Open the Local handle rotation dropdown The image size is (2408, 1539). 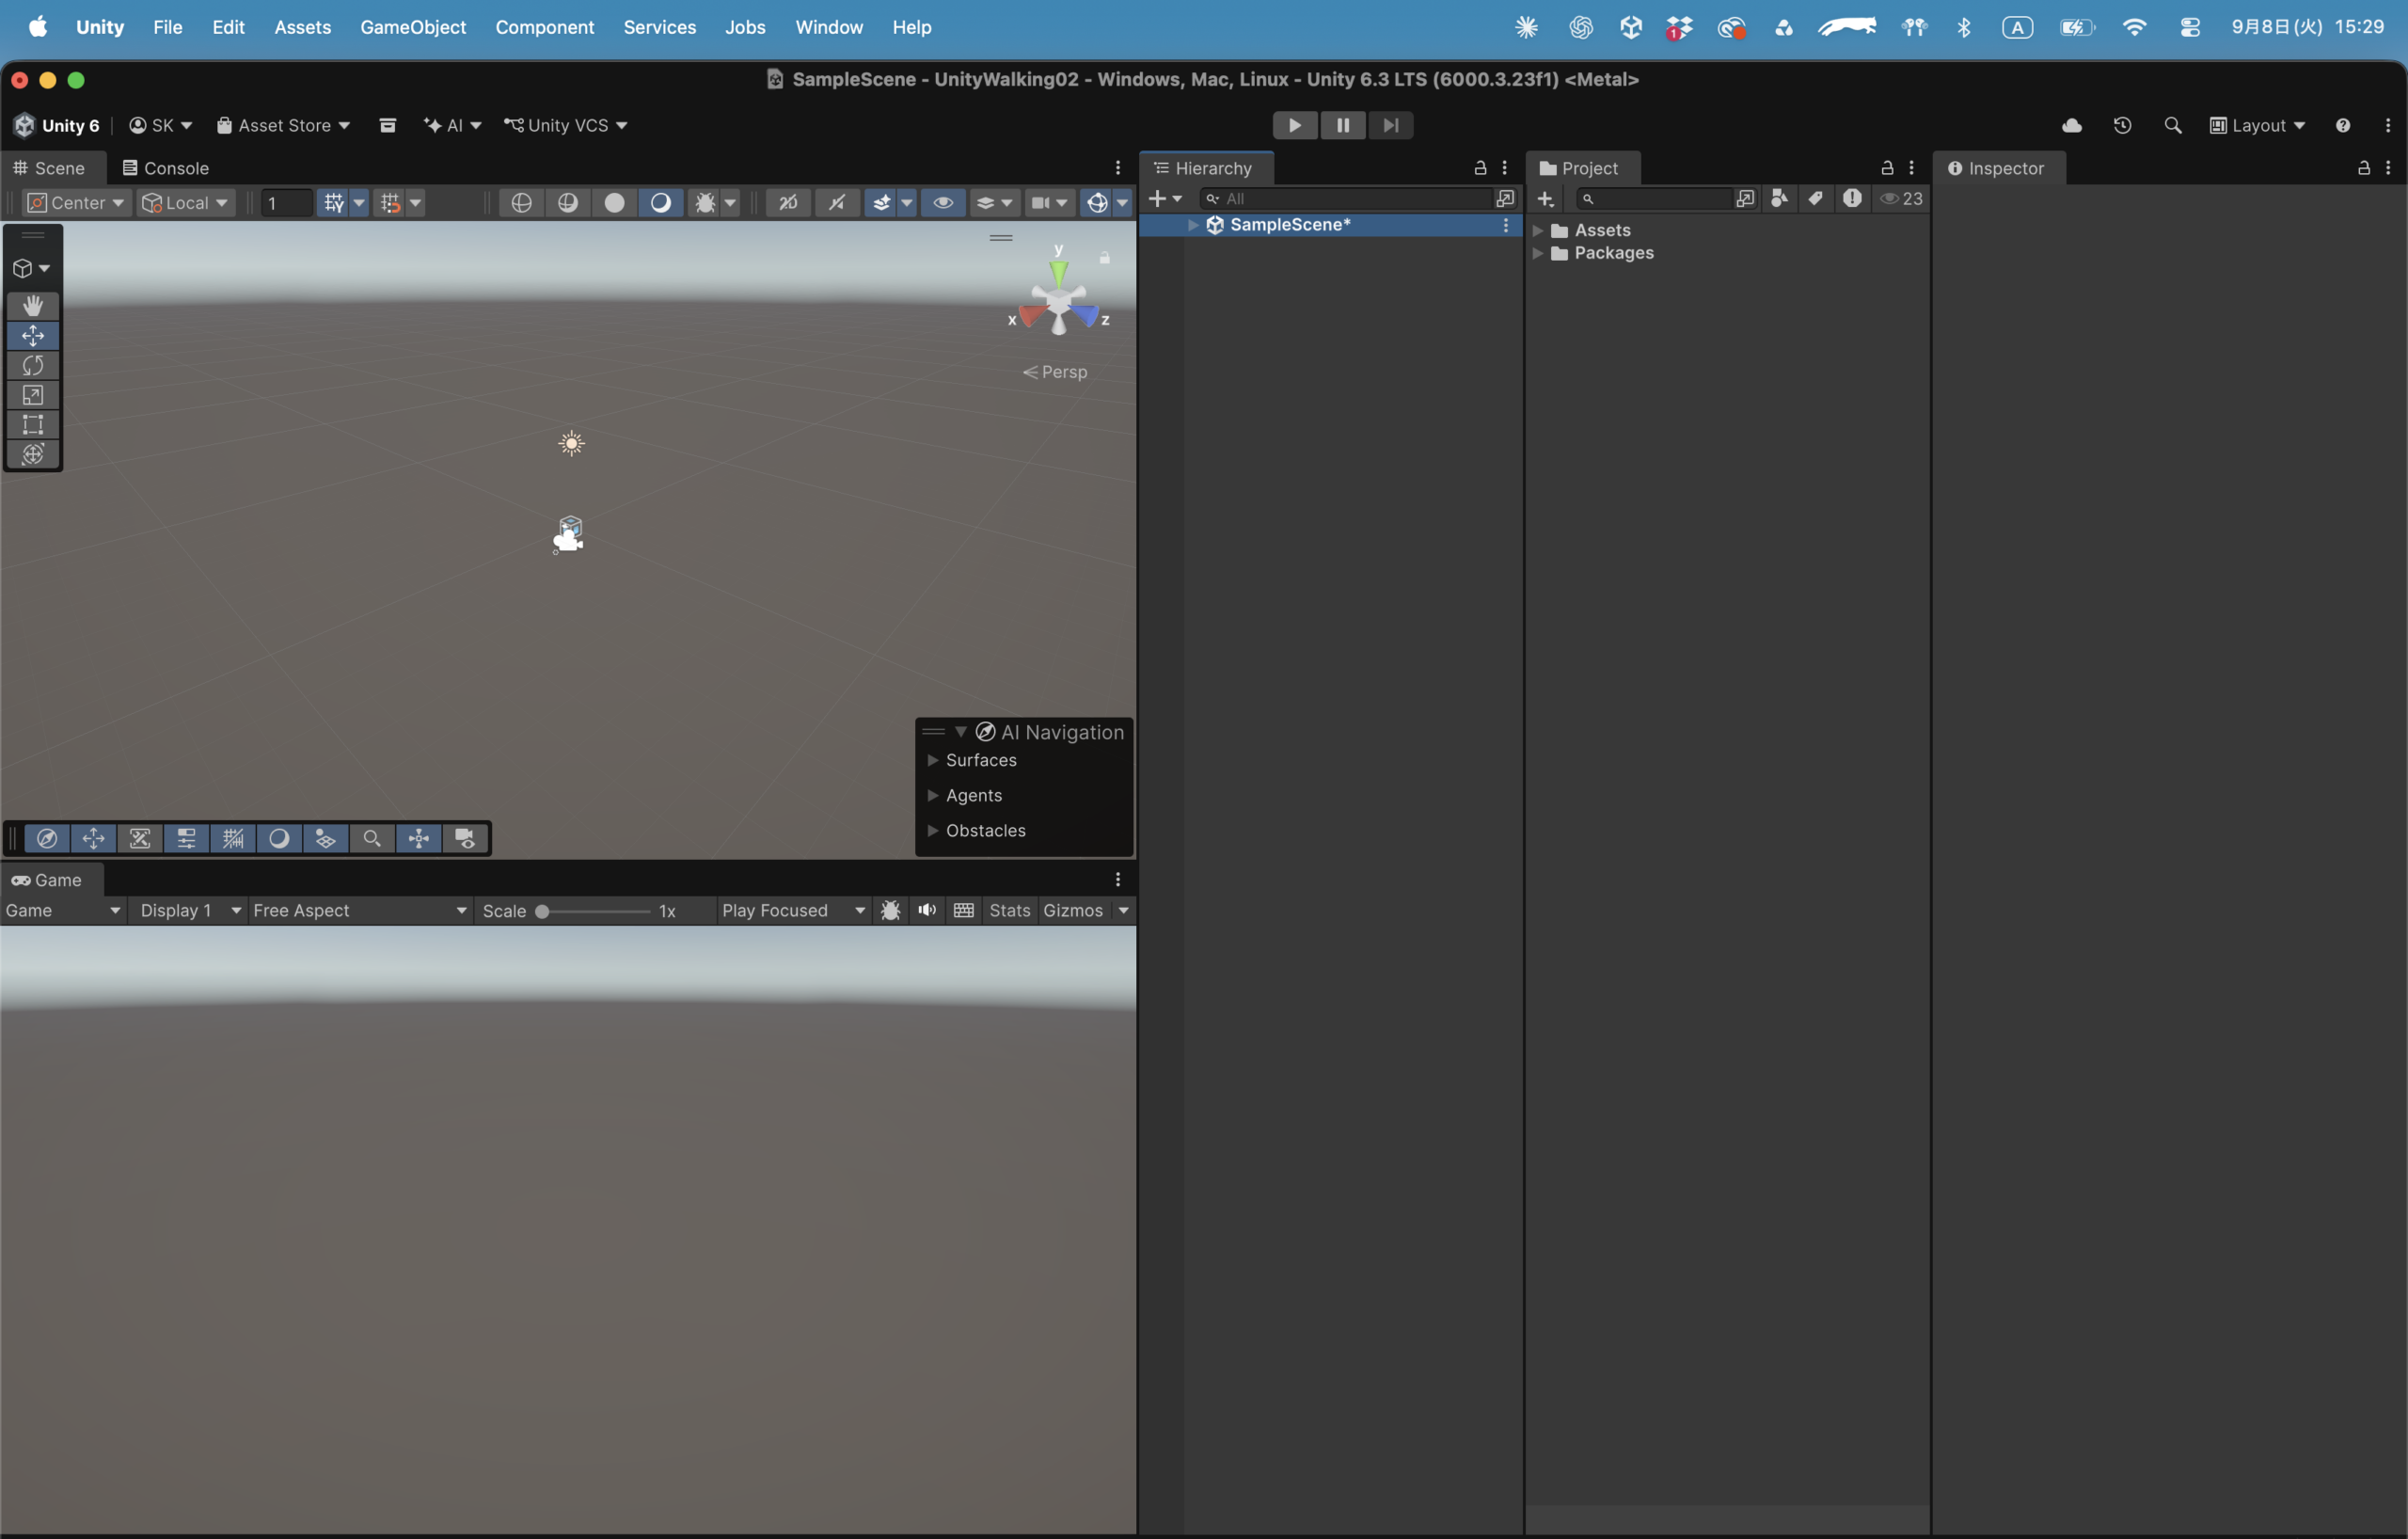tap(186, 203)
